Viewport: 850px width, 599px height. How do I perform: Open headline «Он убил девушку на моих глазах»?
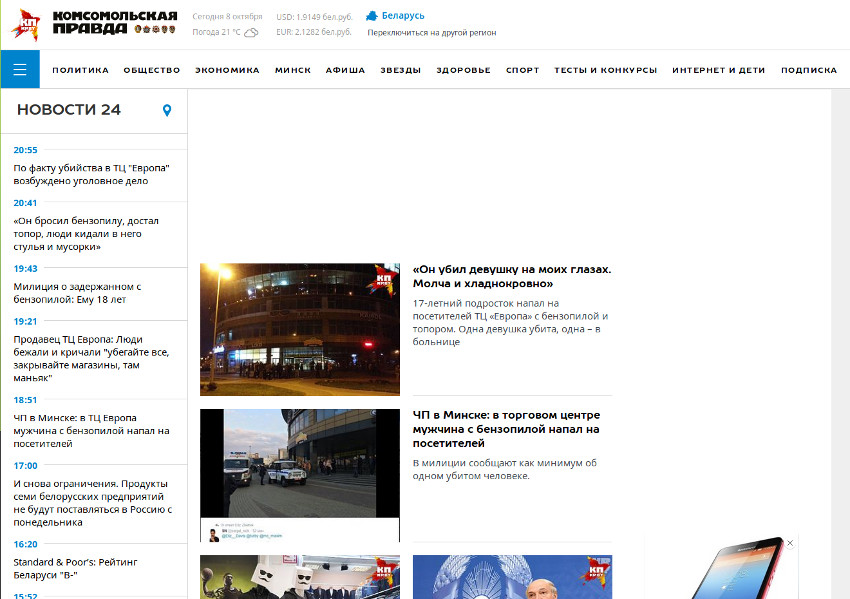[x=511, y=276]
